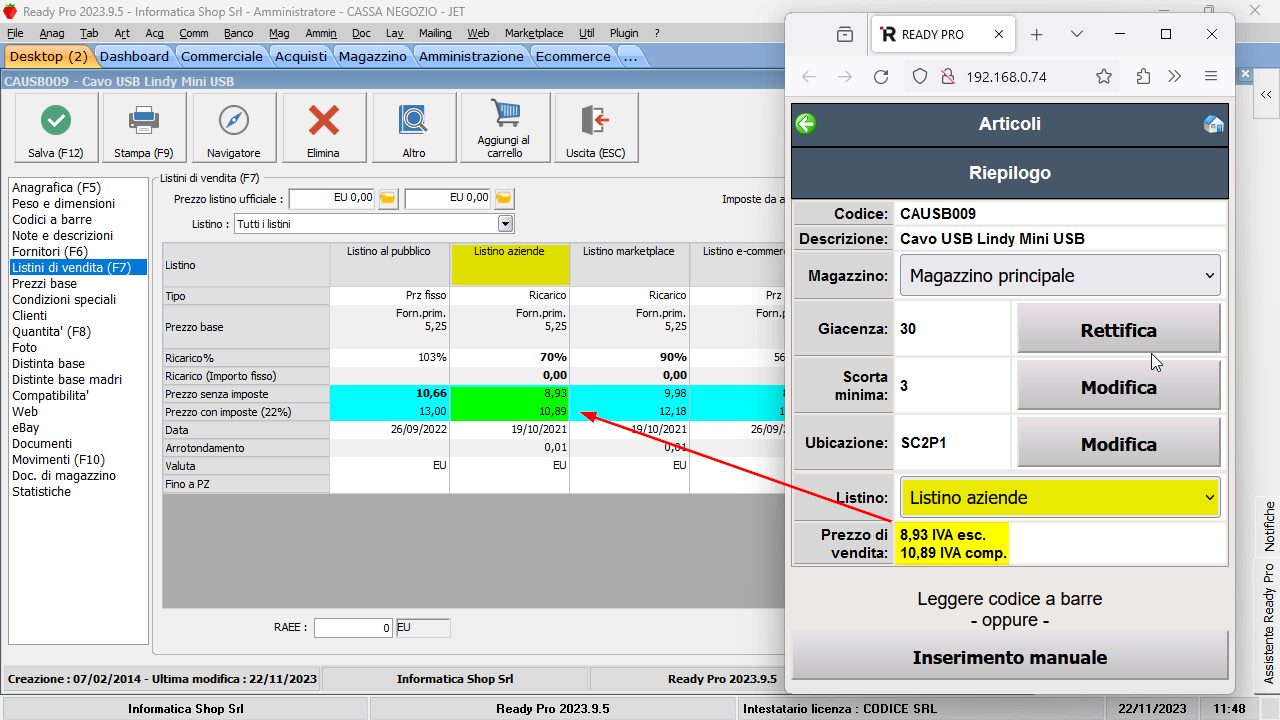
Task: Click the Listino aziende column header
Action: [510, 265]
